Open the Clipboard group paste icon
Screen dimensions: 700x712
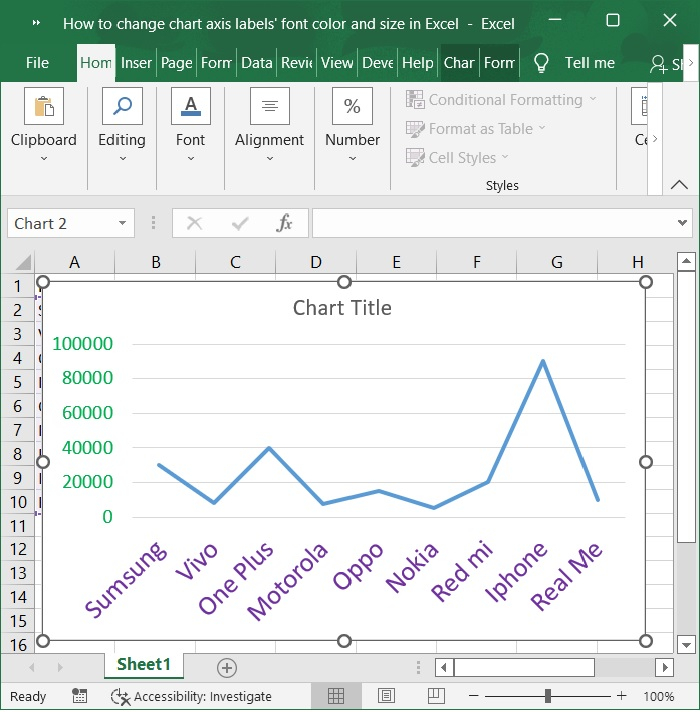[x=44, y=106]
